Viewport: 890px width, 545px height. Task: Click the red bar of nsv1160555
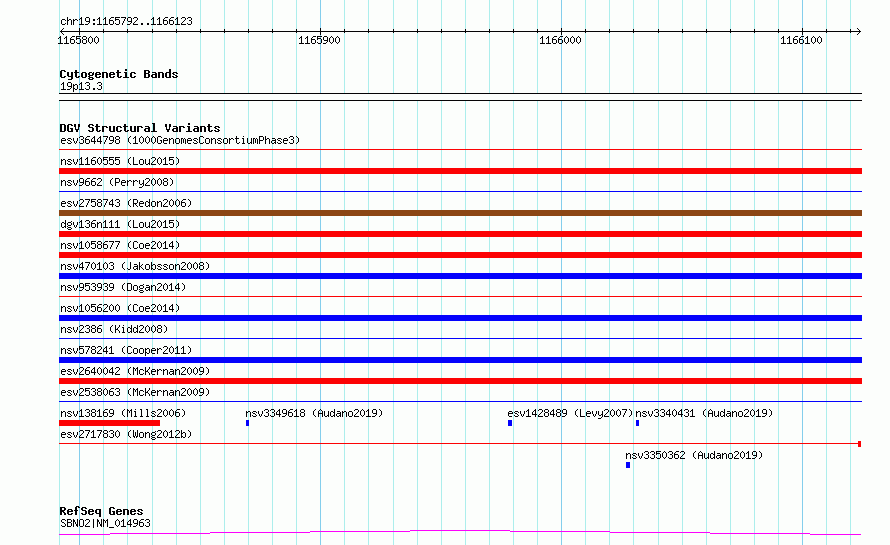point(460,171)
